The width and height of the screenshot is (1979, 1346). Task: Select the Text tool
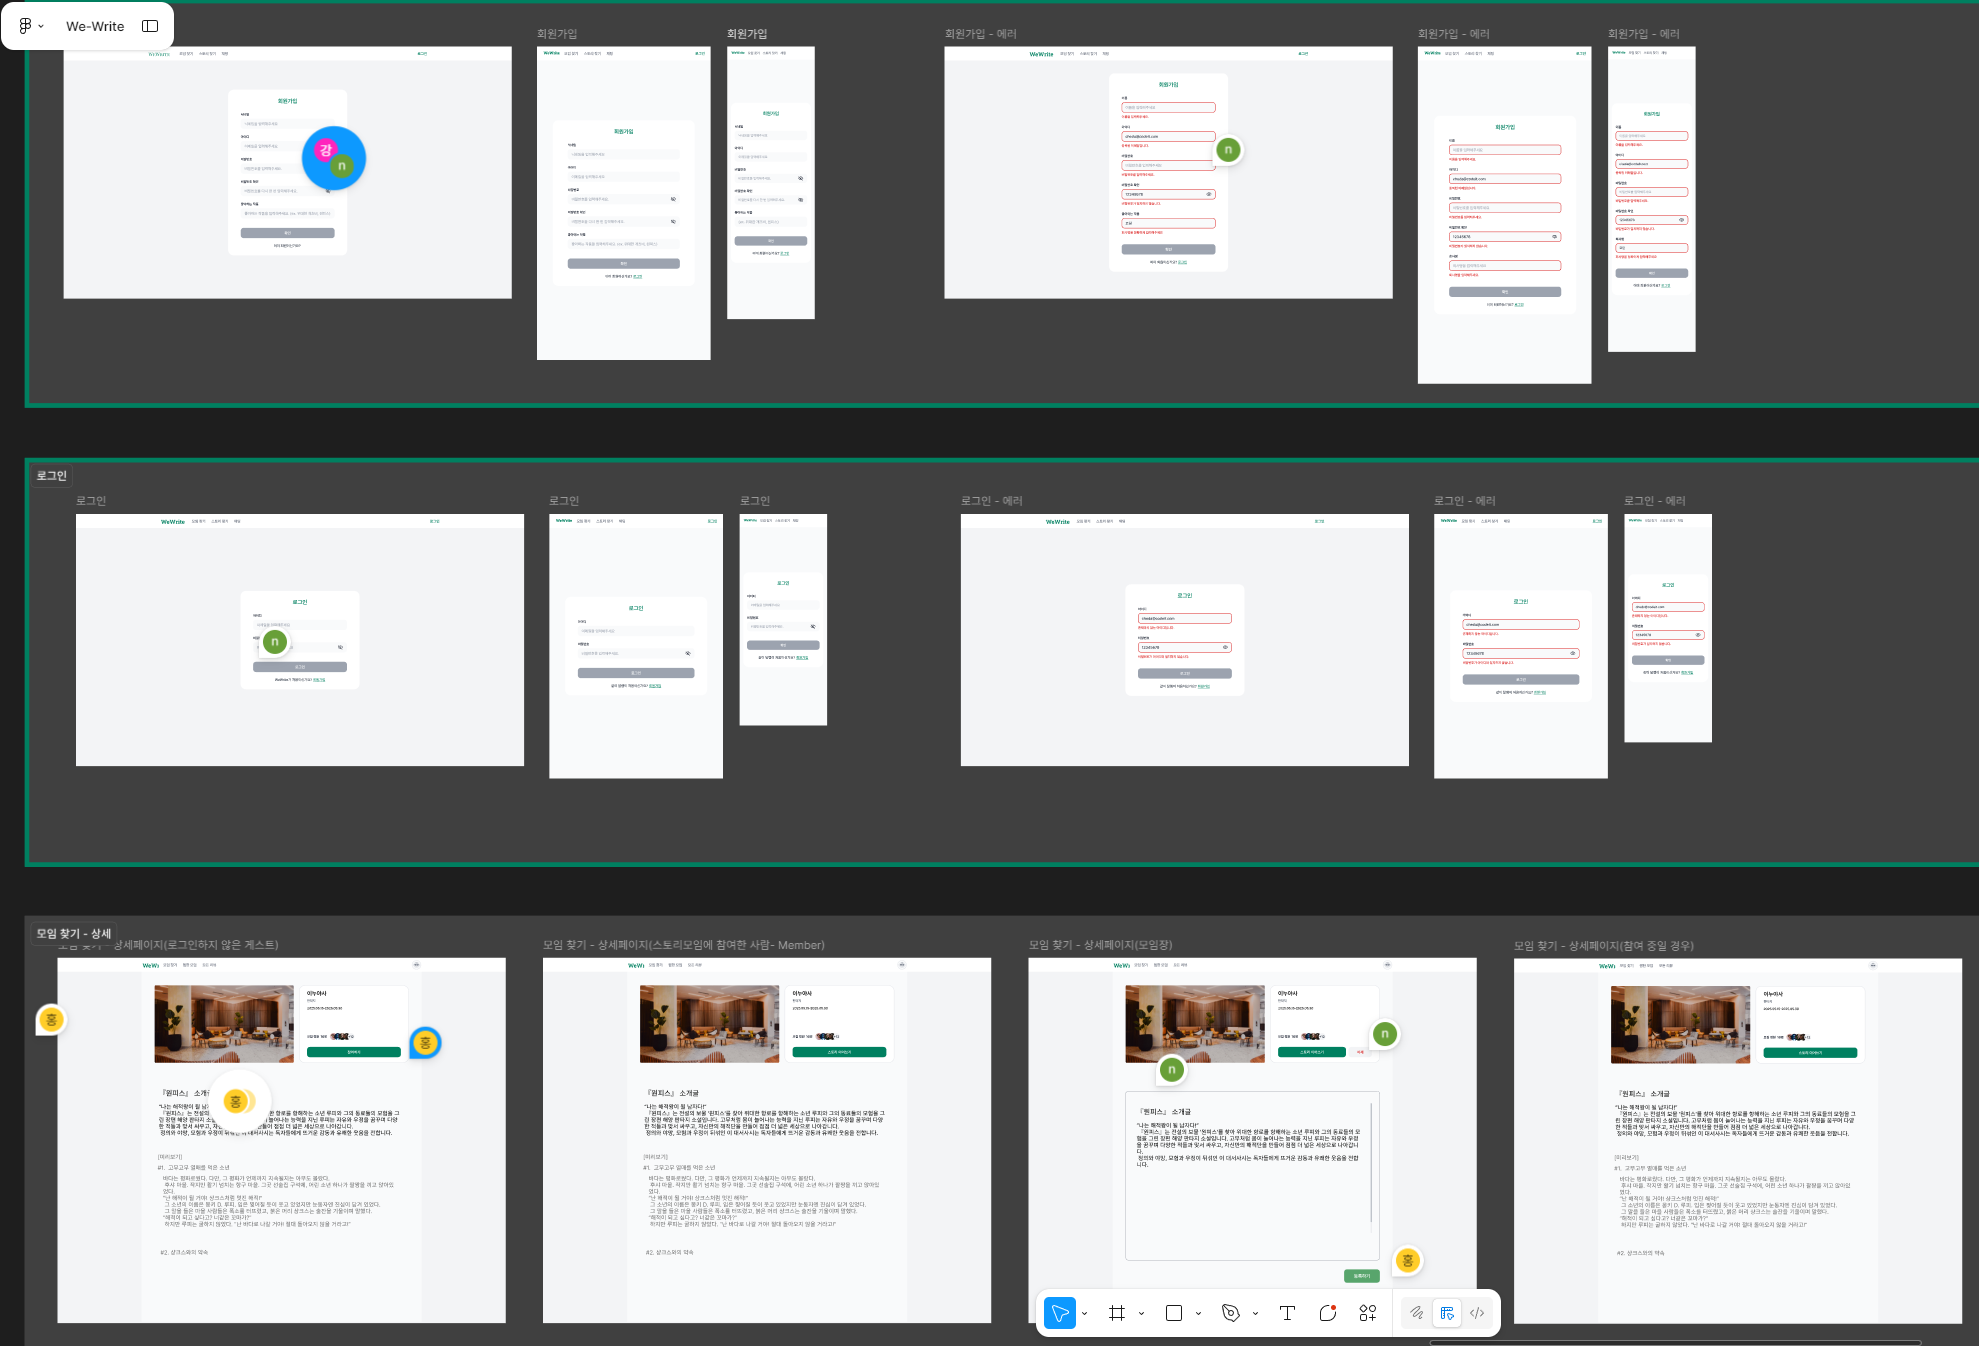[1287, 1313]
